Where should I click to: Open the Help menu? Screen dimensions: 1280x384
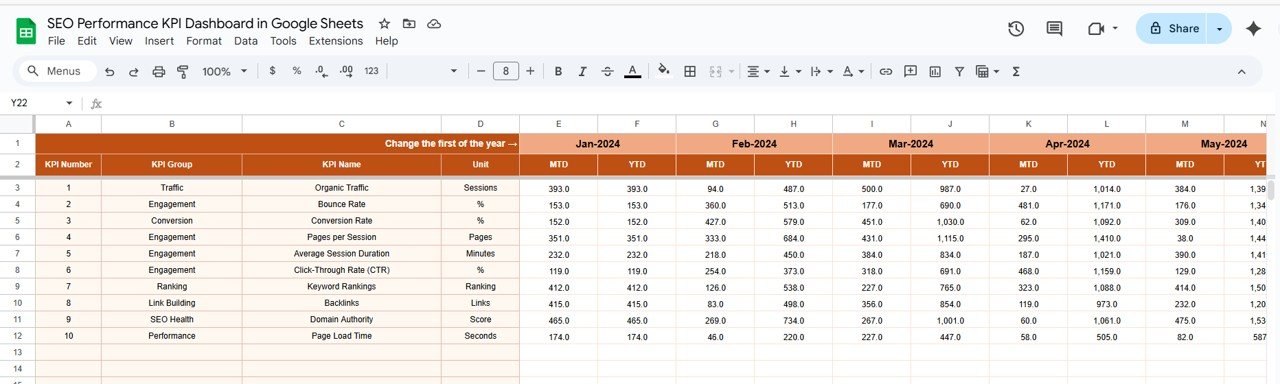pyautogui.click(x=387, y=41)
